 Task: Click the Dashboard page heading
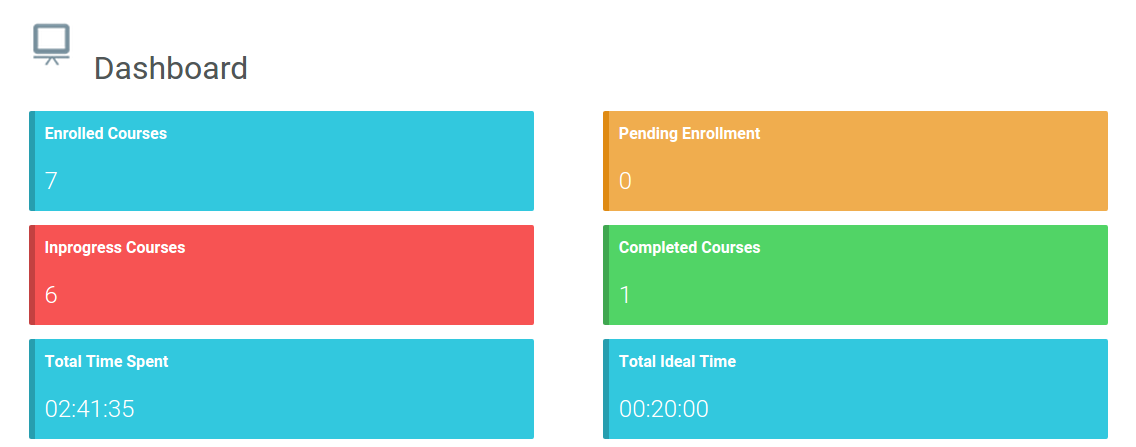pos(170,69)
